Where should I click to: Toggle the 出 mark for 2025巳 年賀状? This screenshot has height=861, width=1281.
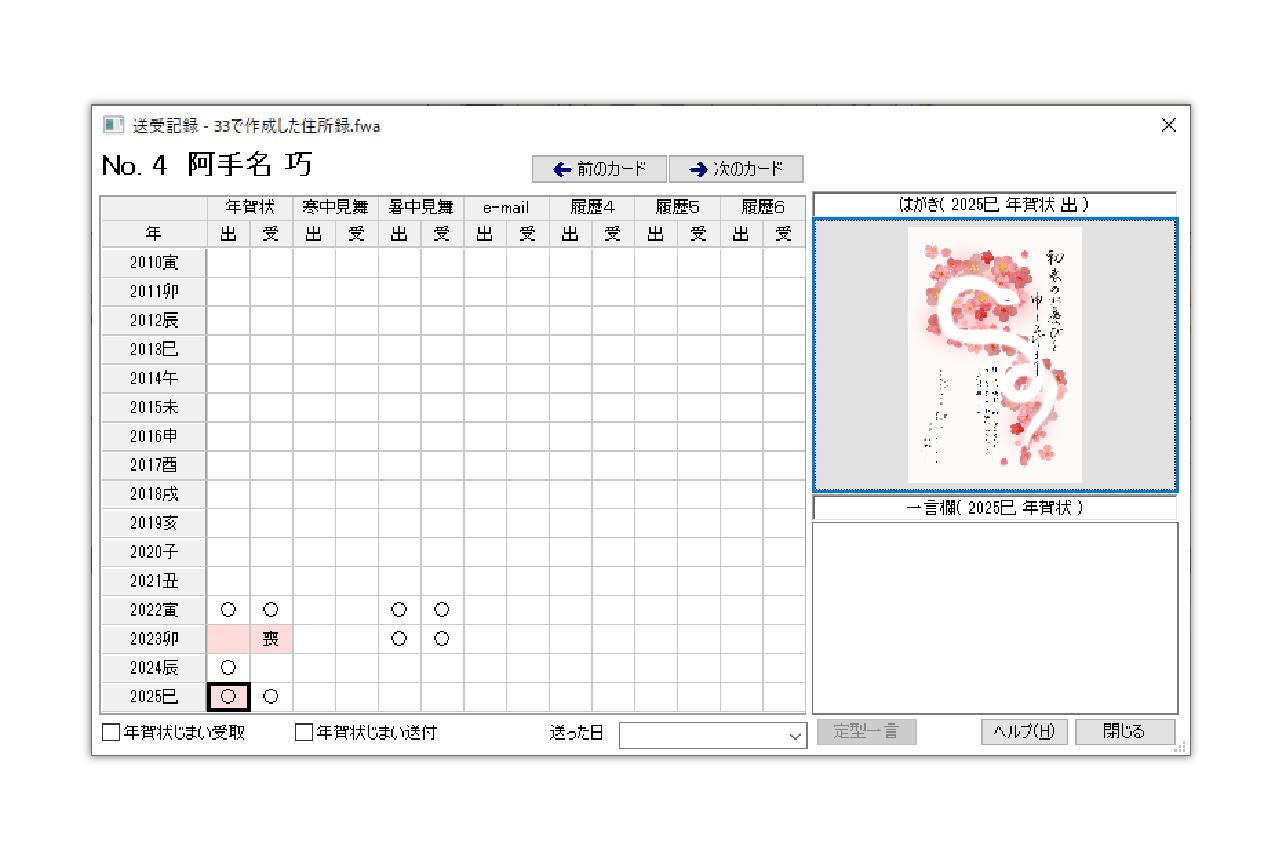227,696
